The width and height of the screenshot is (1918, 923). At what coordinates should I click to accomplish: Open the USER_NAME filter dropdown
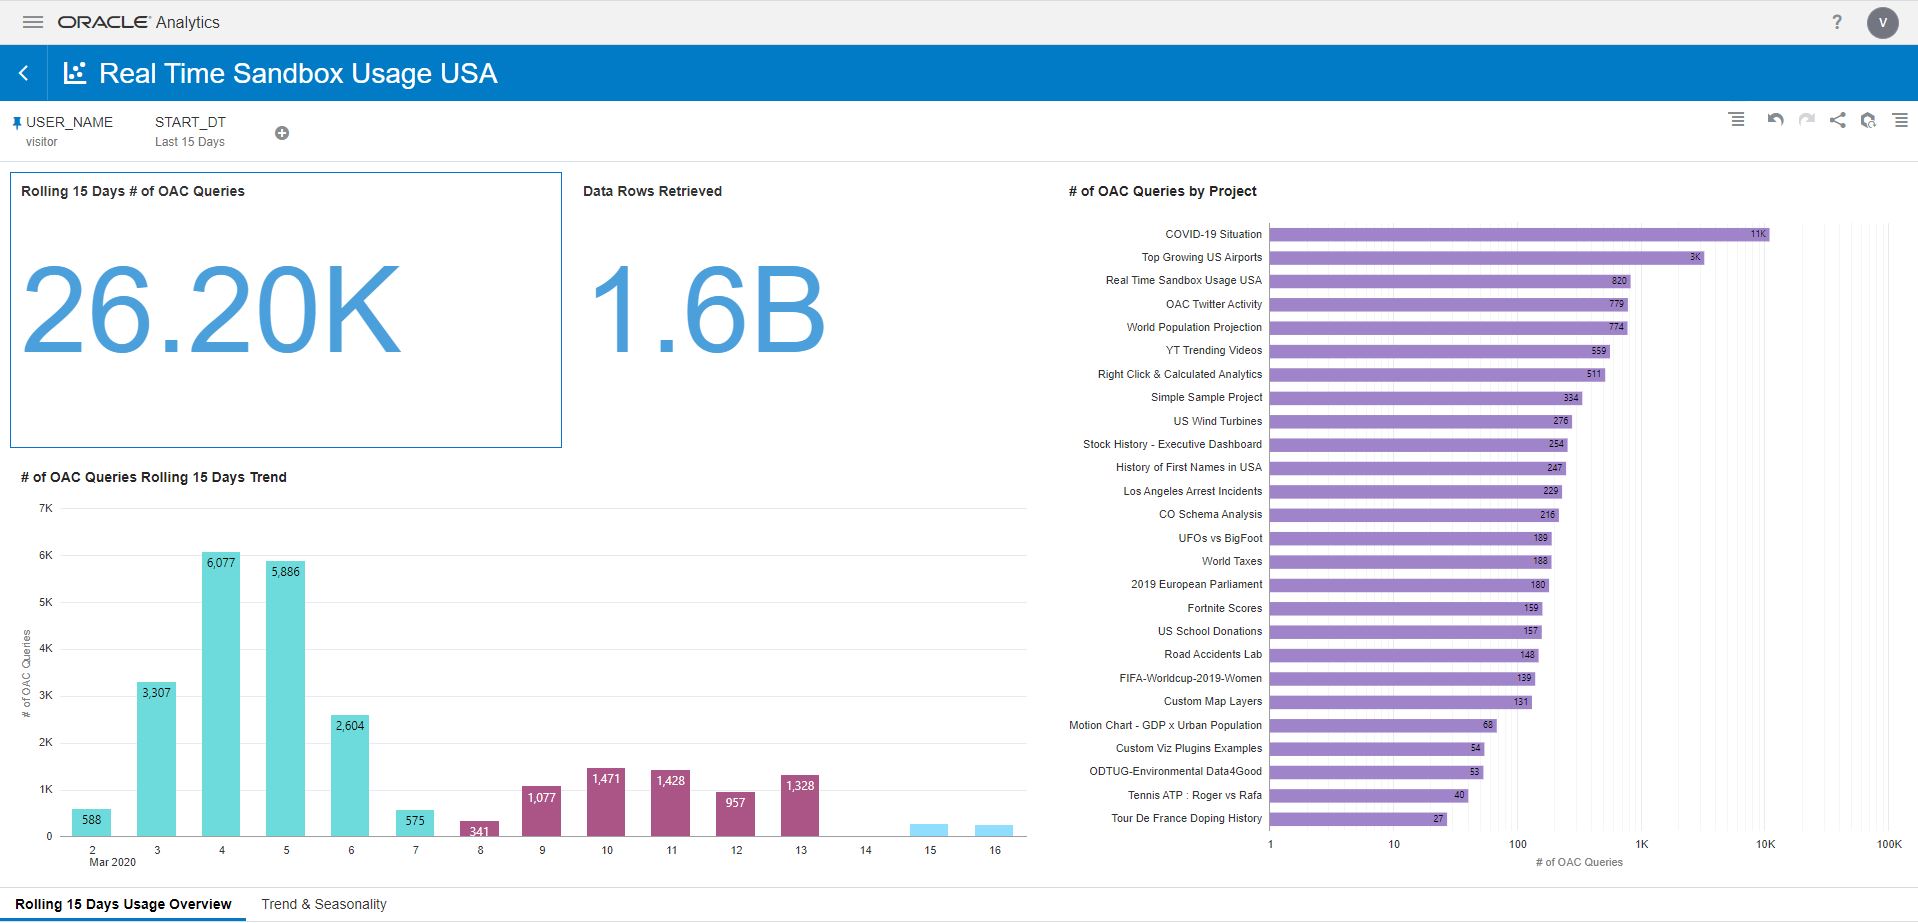(69, 131)
